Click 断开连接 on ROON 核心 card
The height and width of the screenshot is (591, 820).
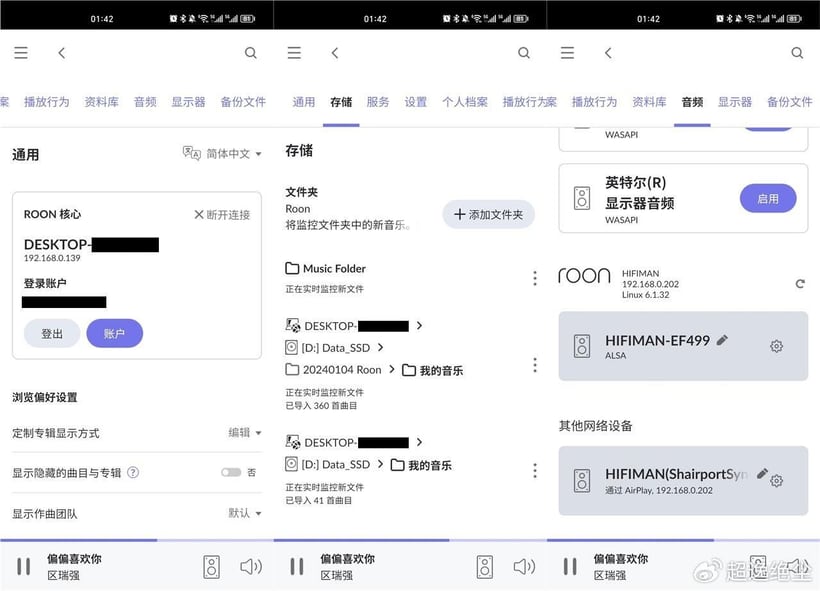pos(222,215)
